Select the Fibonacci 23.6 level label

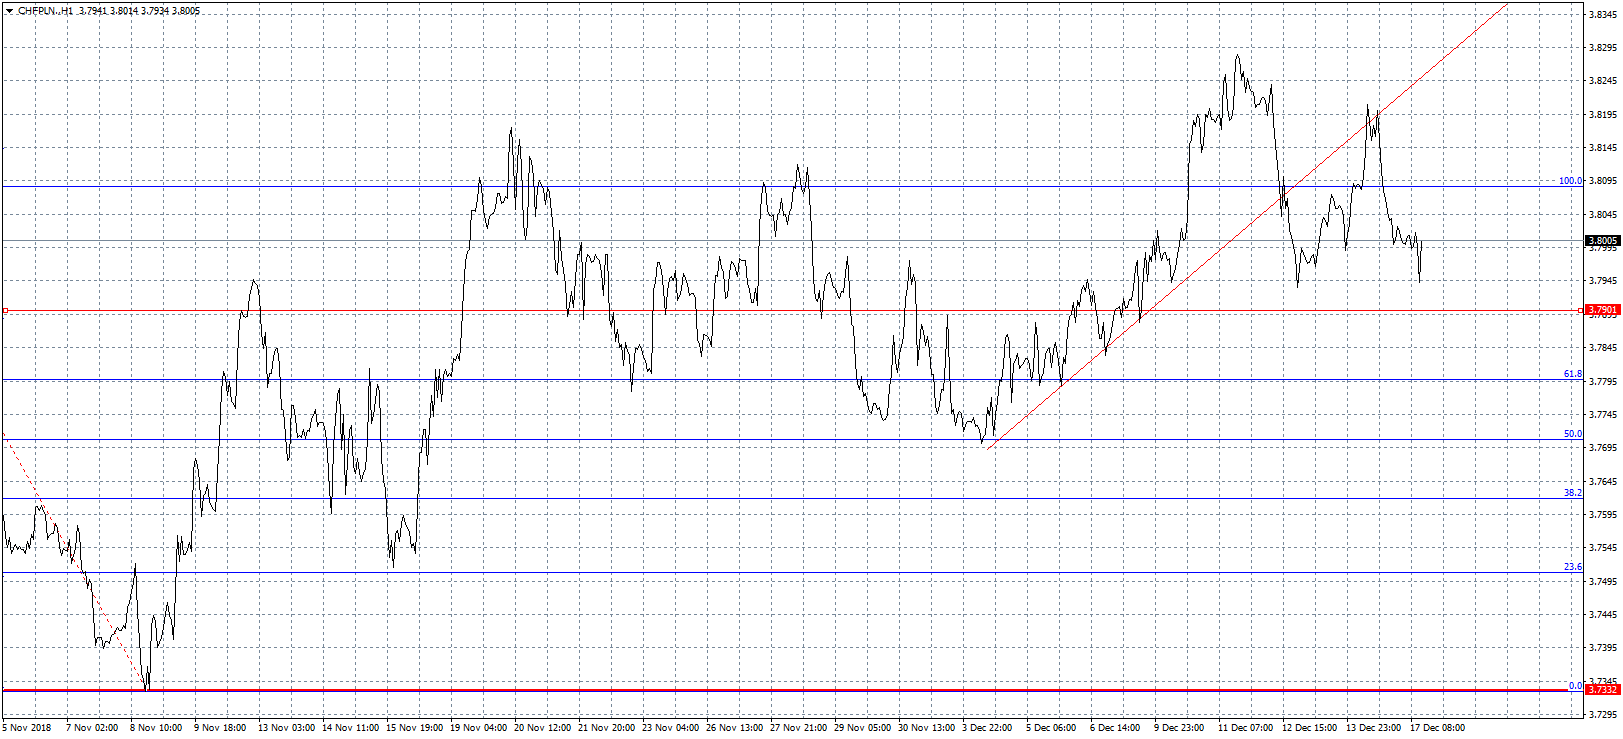(x=1573, y=567)
